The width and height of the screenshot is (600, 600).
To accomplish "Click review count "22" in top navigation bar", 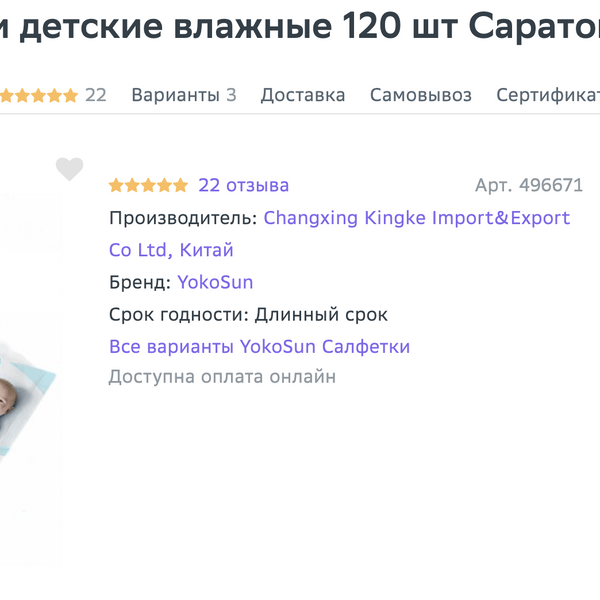I will (x=96, y=95).
